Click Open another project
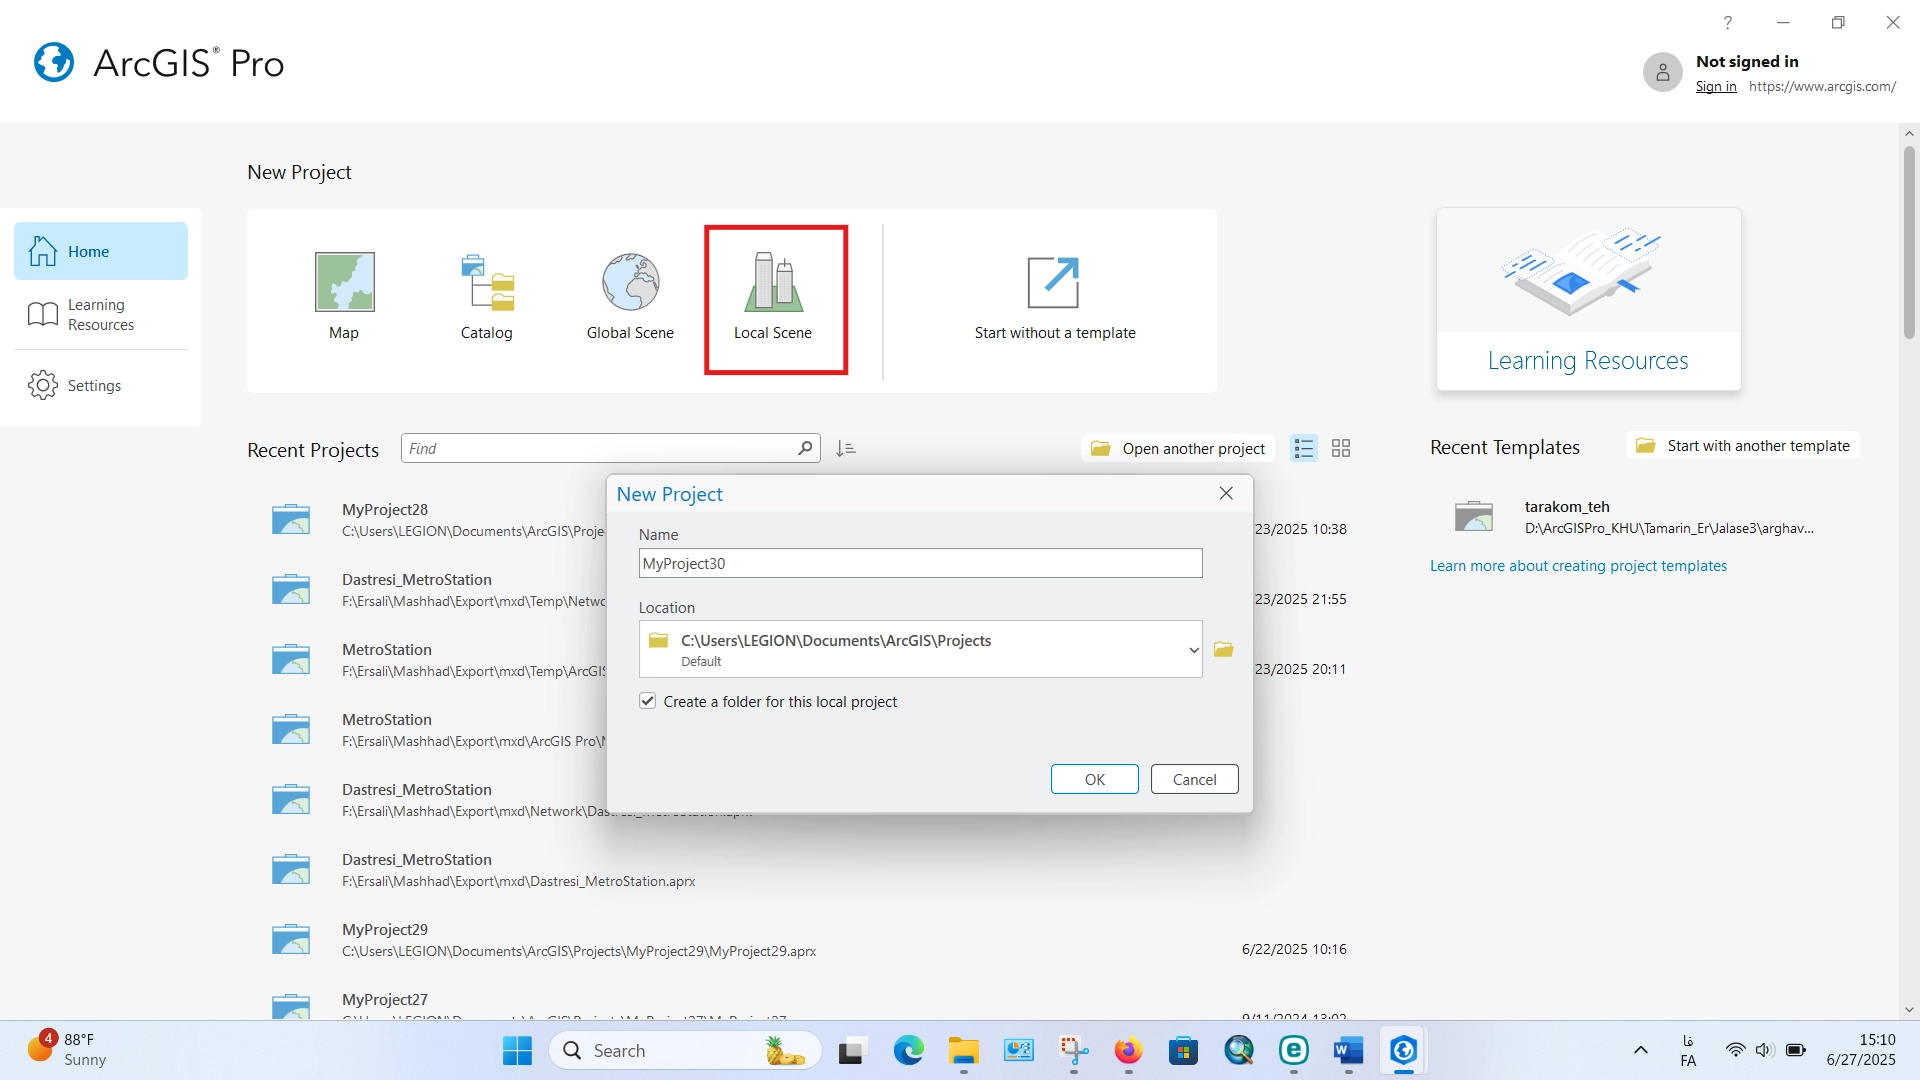 [x=1178, y=448]
